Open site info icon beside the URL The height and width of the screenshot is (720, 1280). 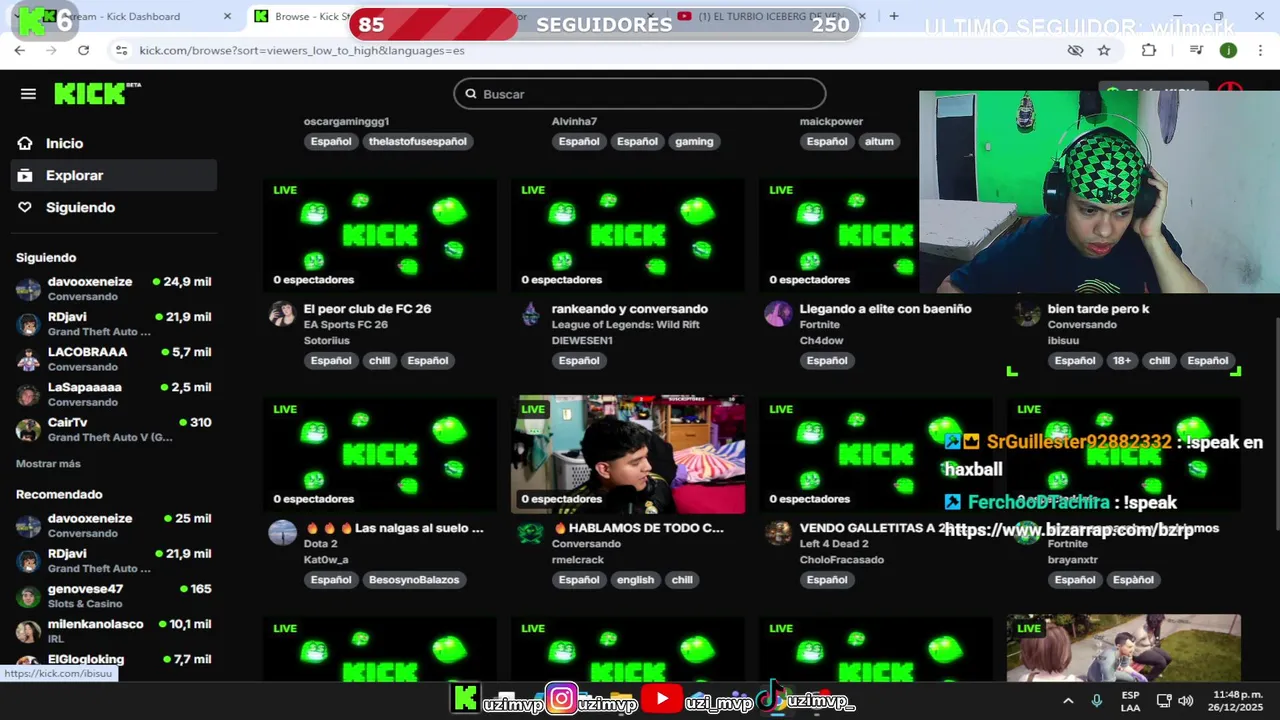click(121, 50)
